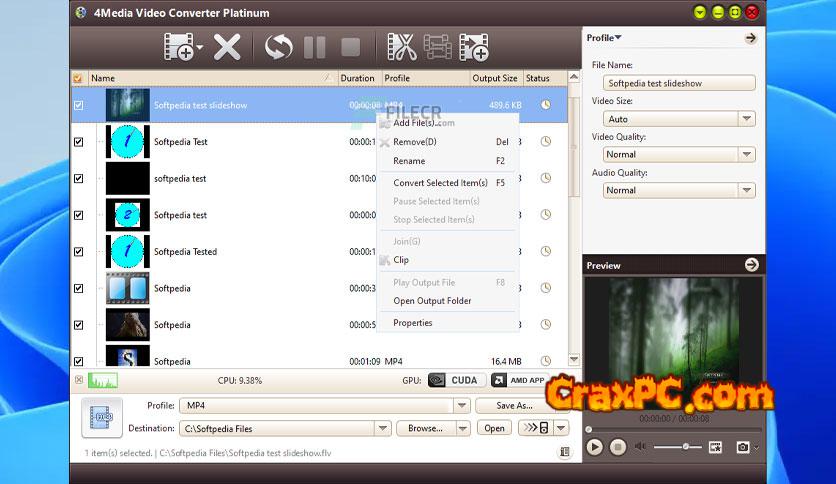Click the Stop toolbar icon
This screenshot has height=484, width=836.
[x=350, y=47]
